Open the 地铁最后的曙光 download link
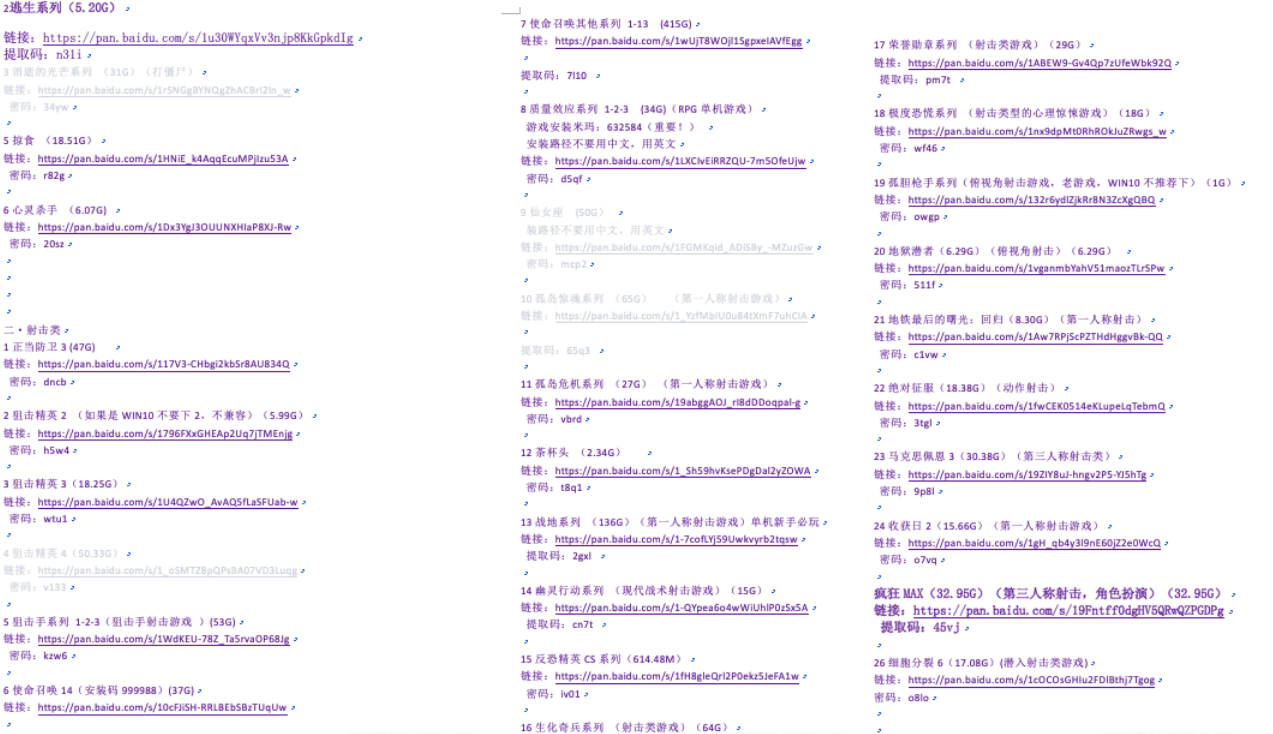The width and height of the screenshot is (1273, 734). pos(1035,337)
